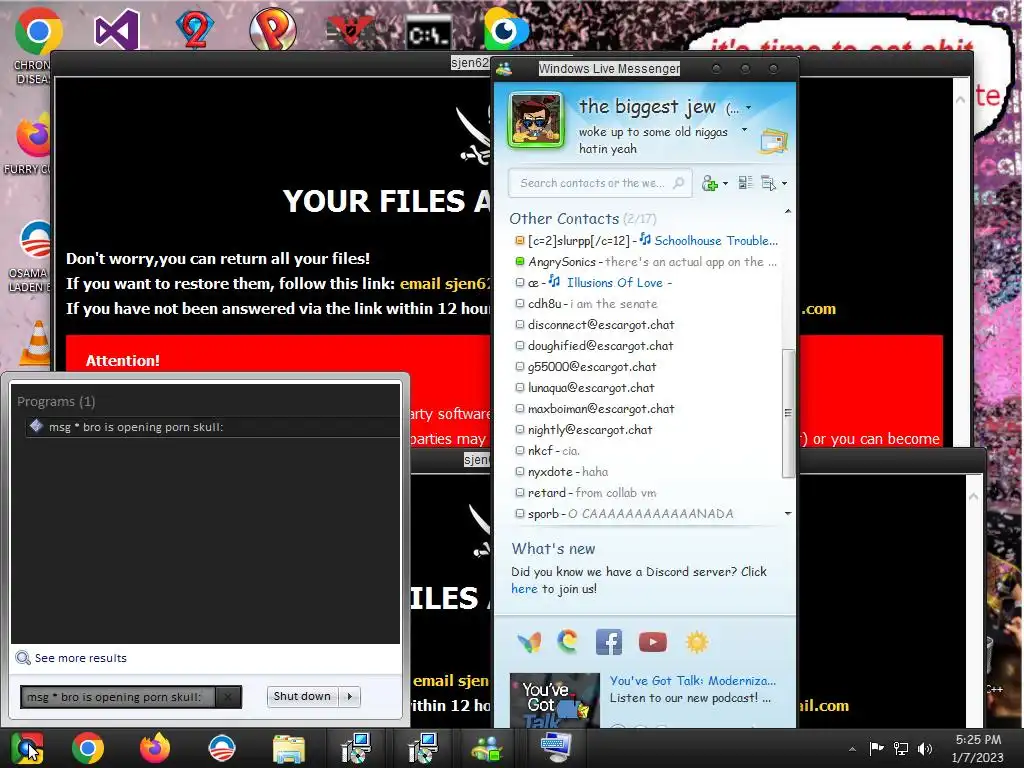This screenshot has height=768, width=1024.
Task: Open You've Got Talk podcast link
Action: tap(693, 680)
